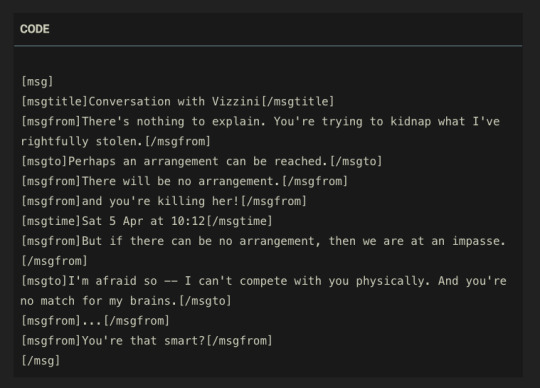Click the Conversation with Vizzini title line
The width and height of the screenshot is (540, 388).
click(x=178, y=102)
